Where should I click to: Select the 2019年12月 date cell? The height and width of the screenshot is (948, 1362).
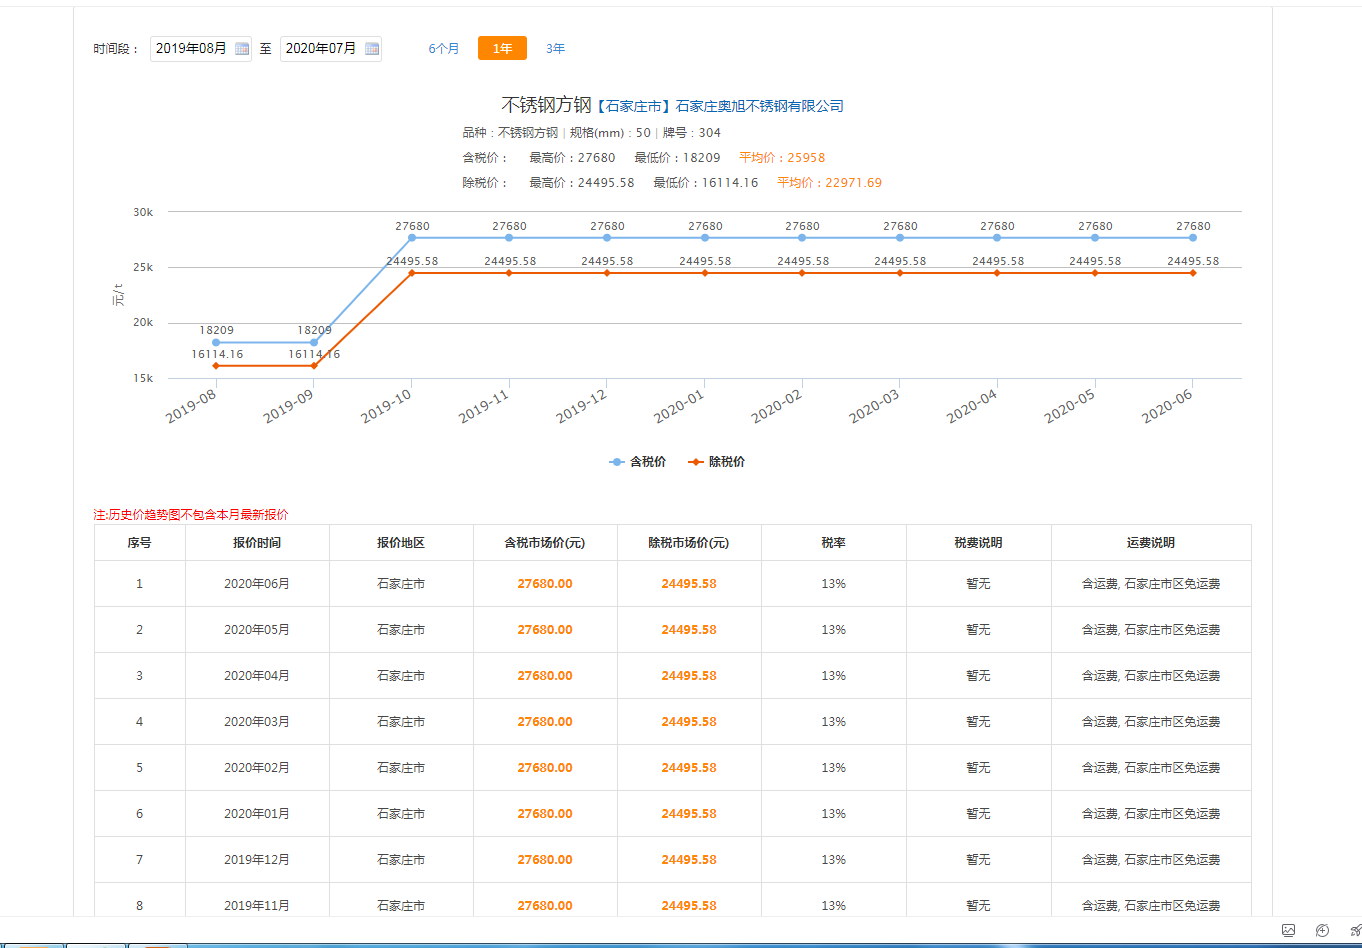point(257,860)
